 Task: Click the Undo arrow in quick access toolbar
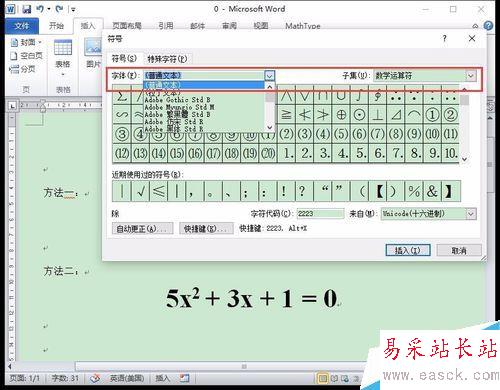[x=40, y=9]
